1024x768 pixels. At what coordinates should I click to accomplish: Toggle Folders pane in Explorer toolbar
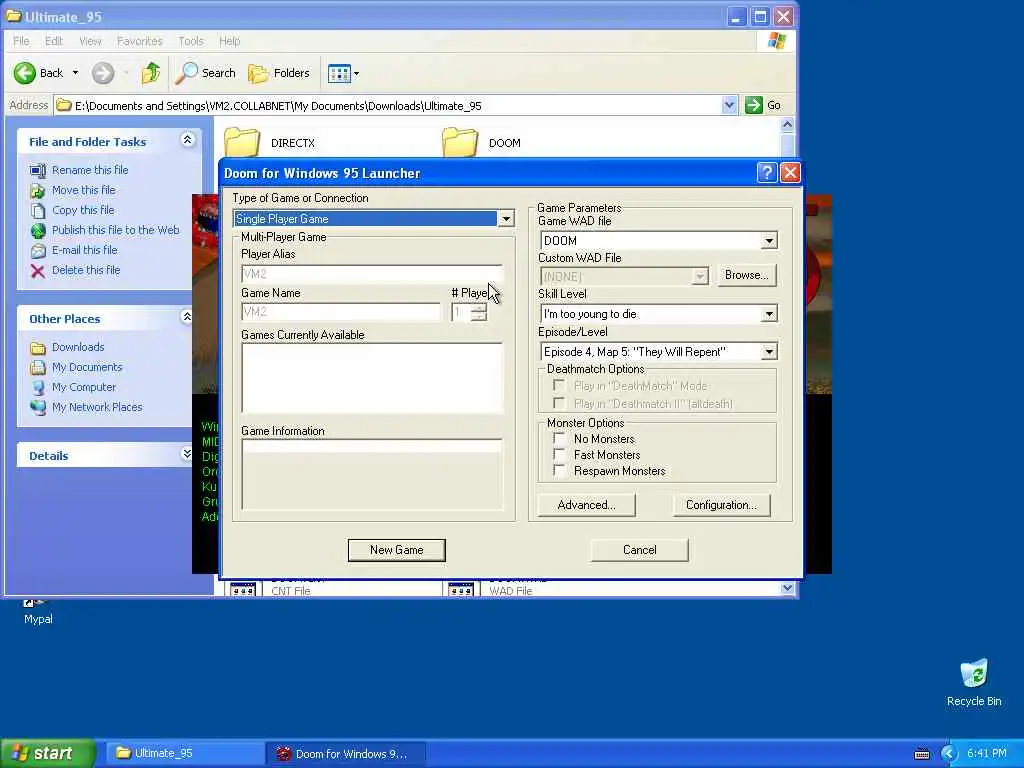point(279,73)
